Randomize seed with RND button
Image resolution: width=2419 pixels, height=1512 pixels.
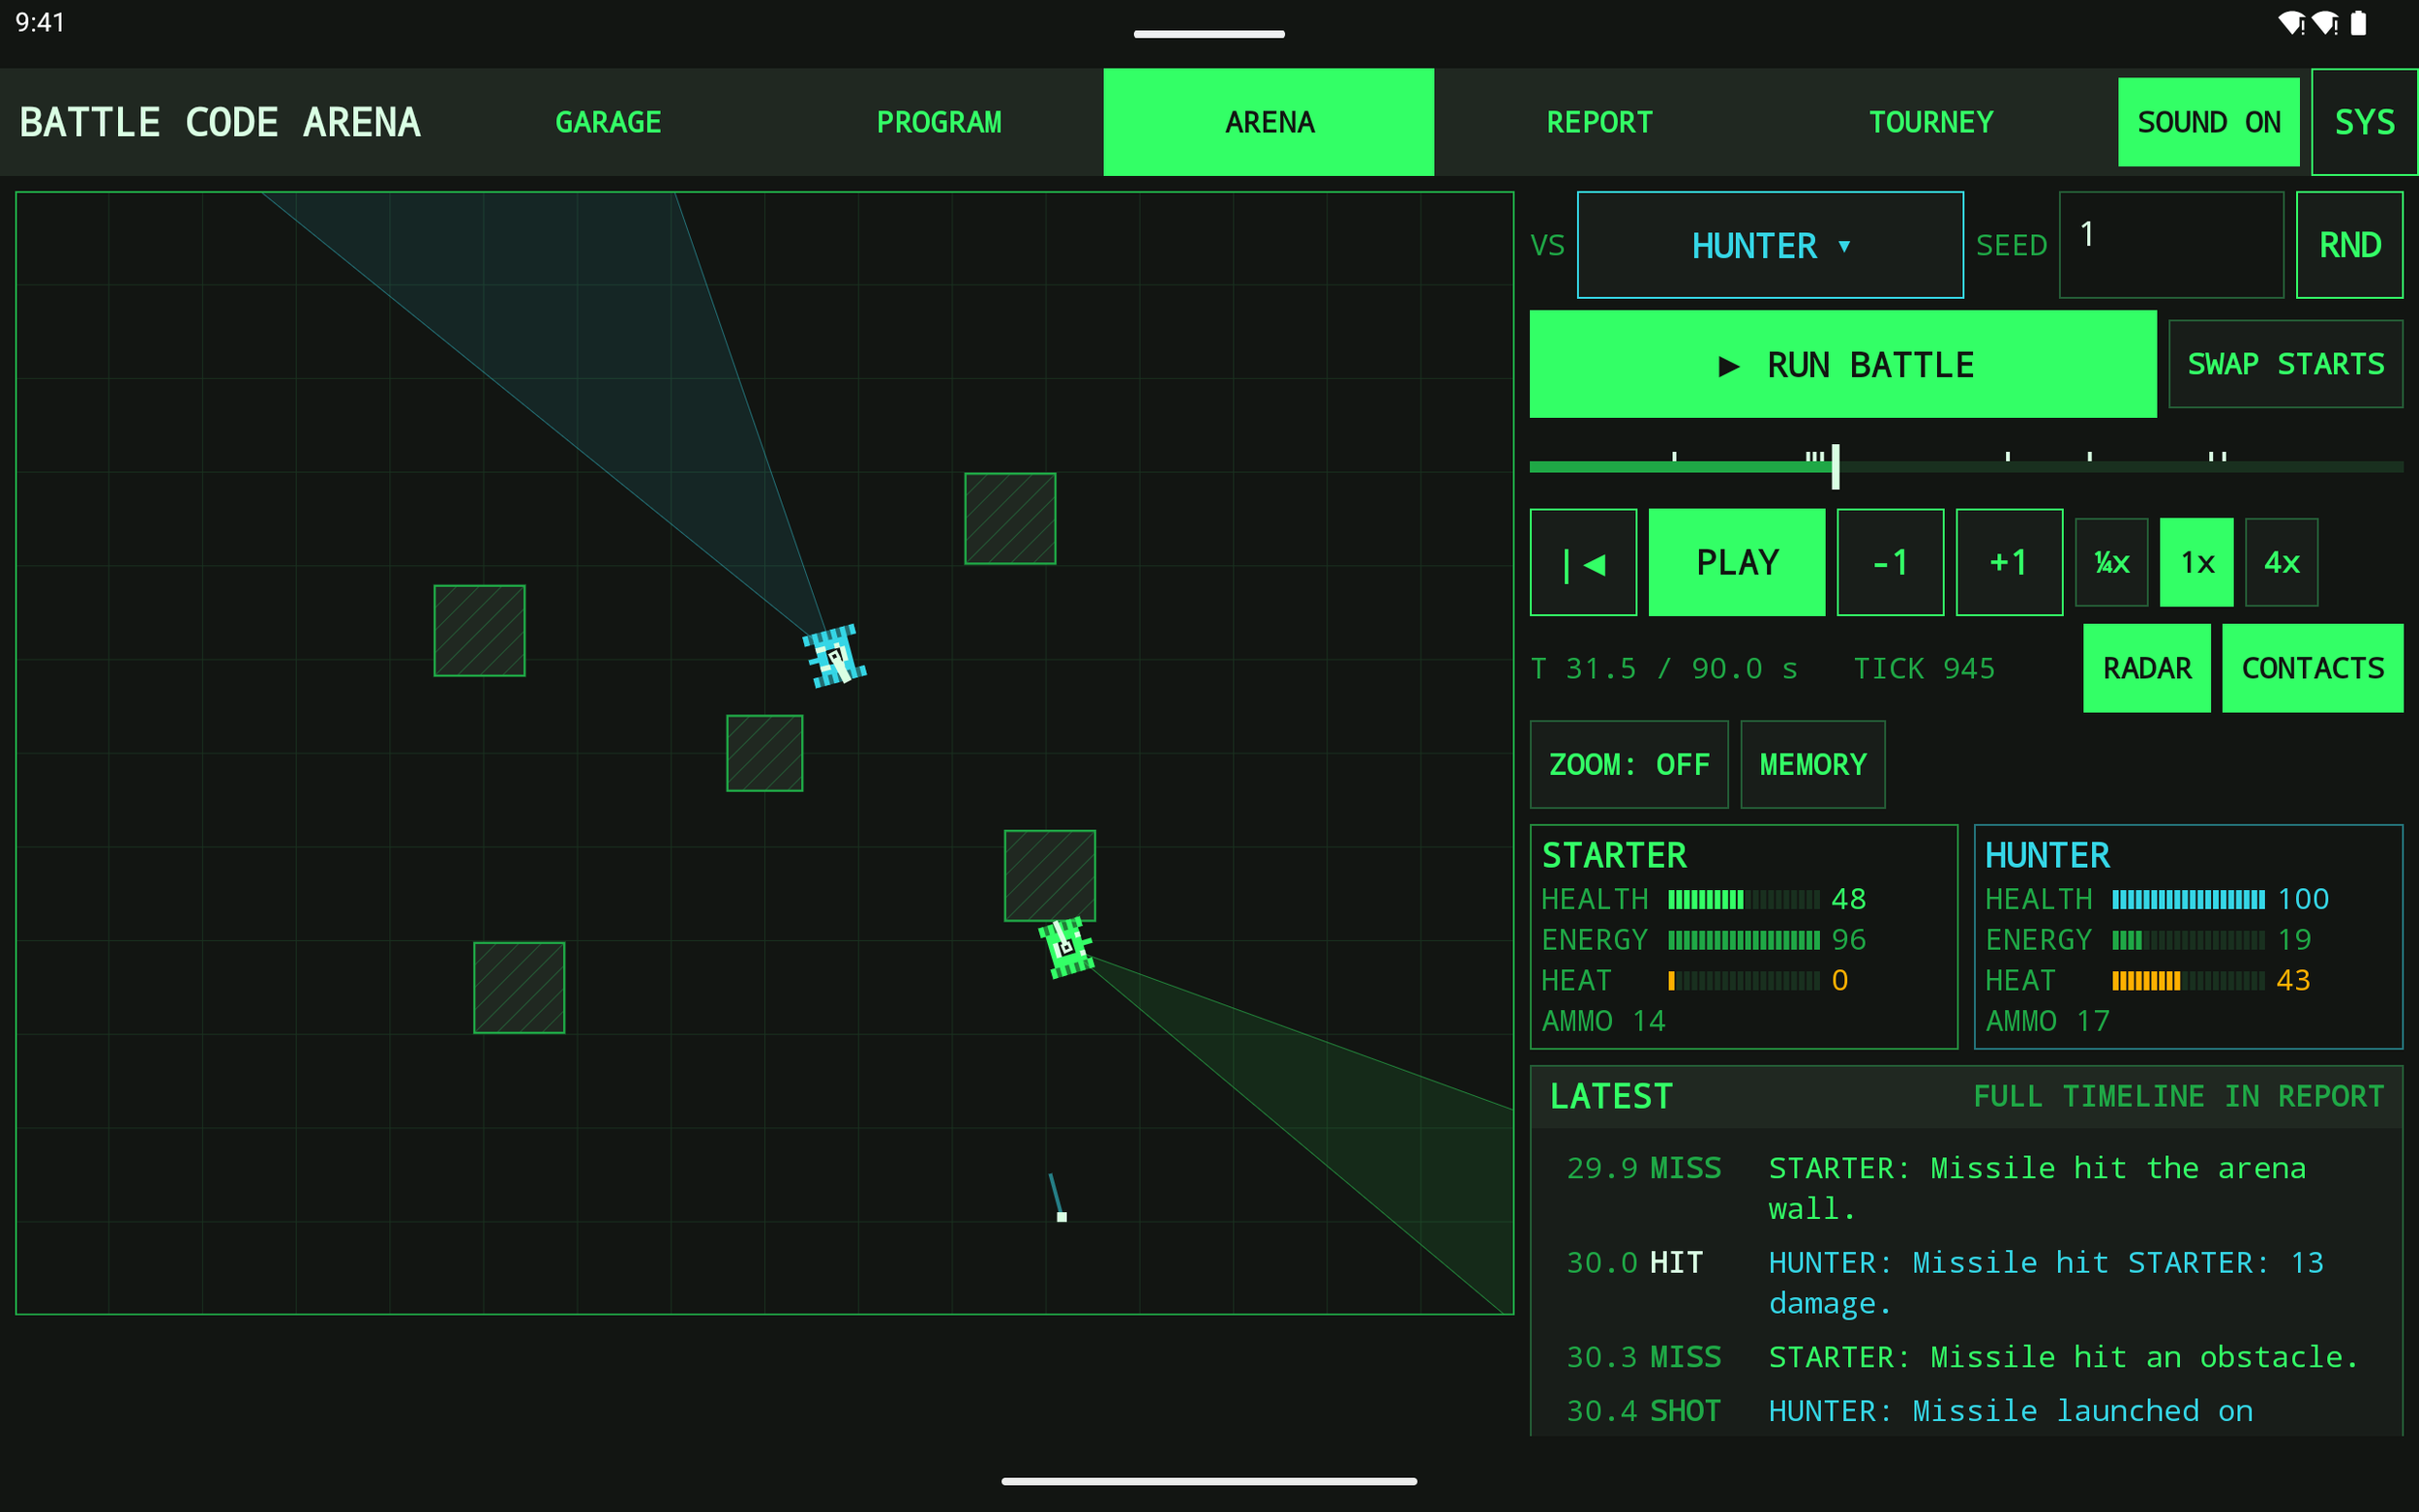tap(2349, 245)
